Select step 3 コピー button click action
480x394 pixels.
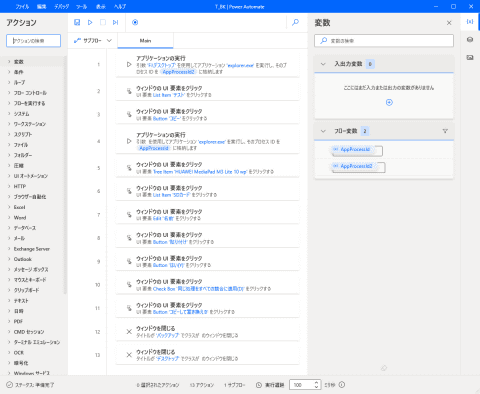207,114
